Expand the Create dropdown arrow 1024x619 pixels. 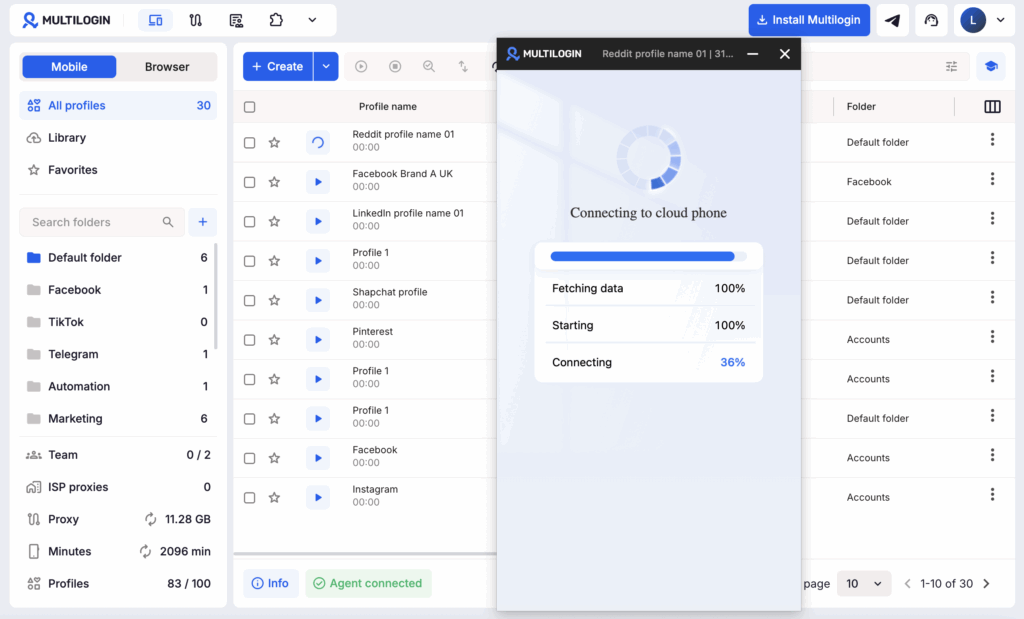point(326,67)
